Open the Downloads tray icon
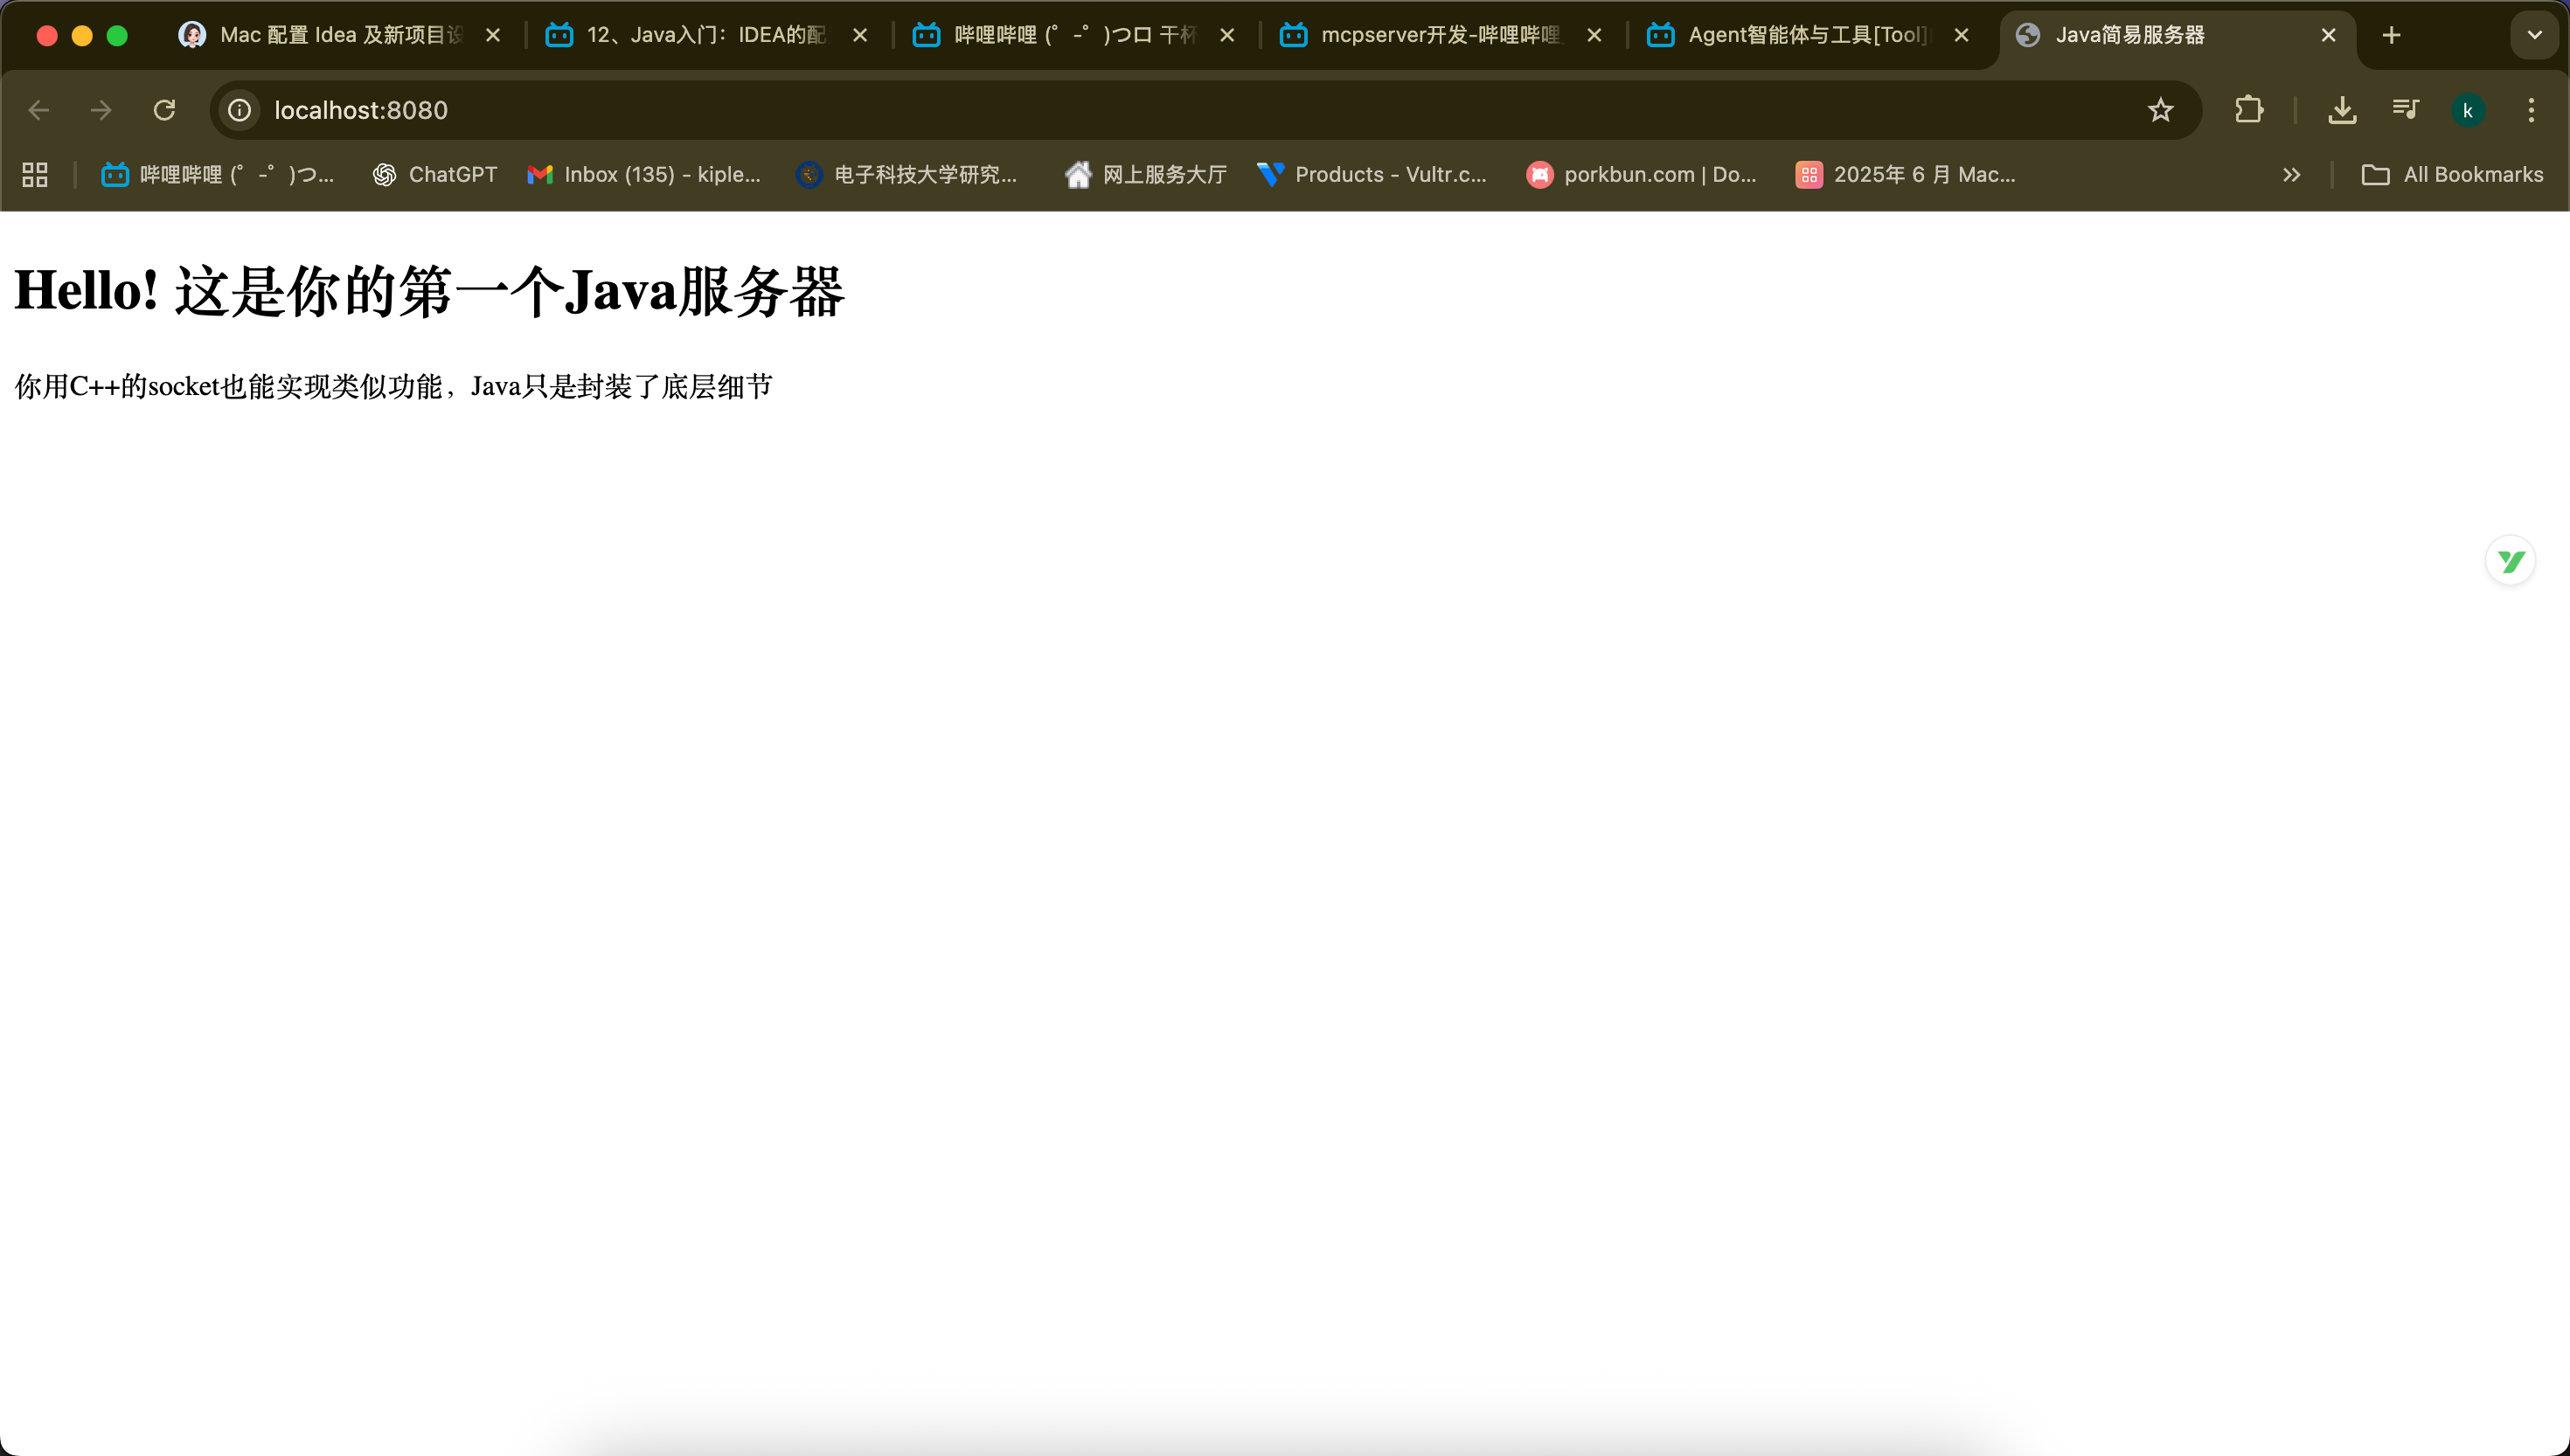Viewport: 2570px width, 1456px height. click(x=2342, y=110)
